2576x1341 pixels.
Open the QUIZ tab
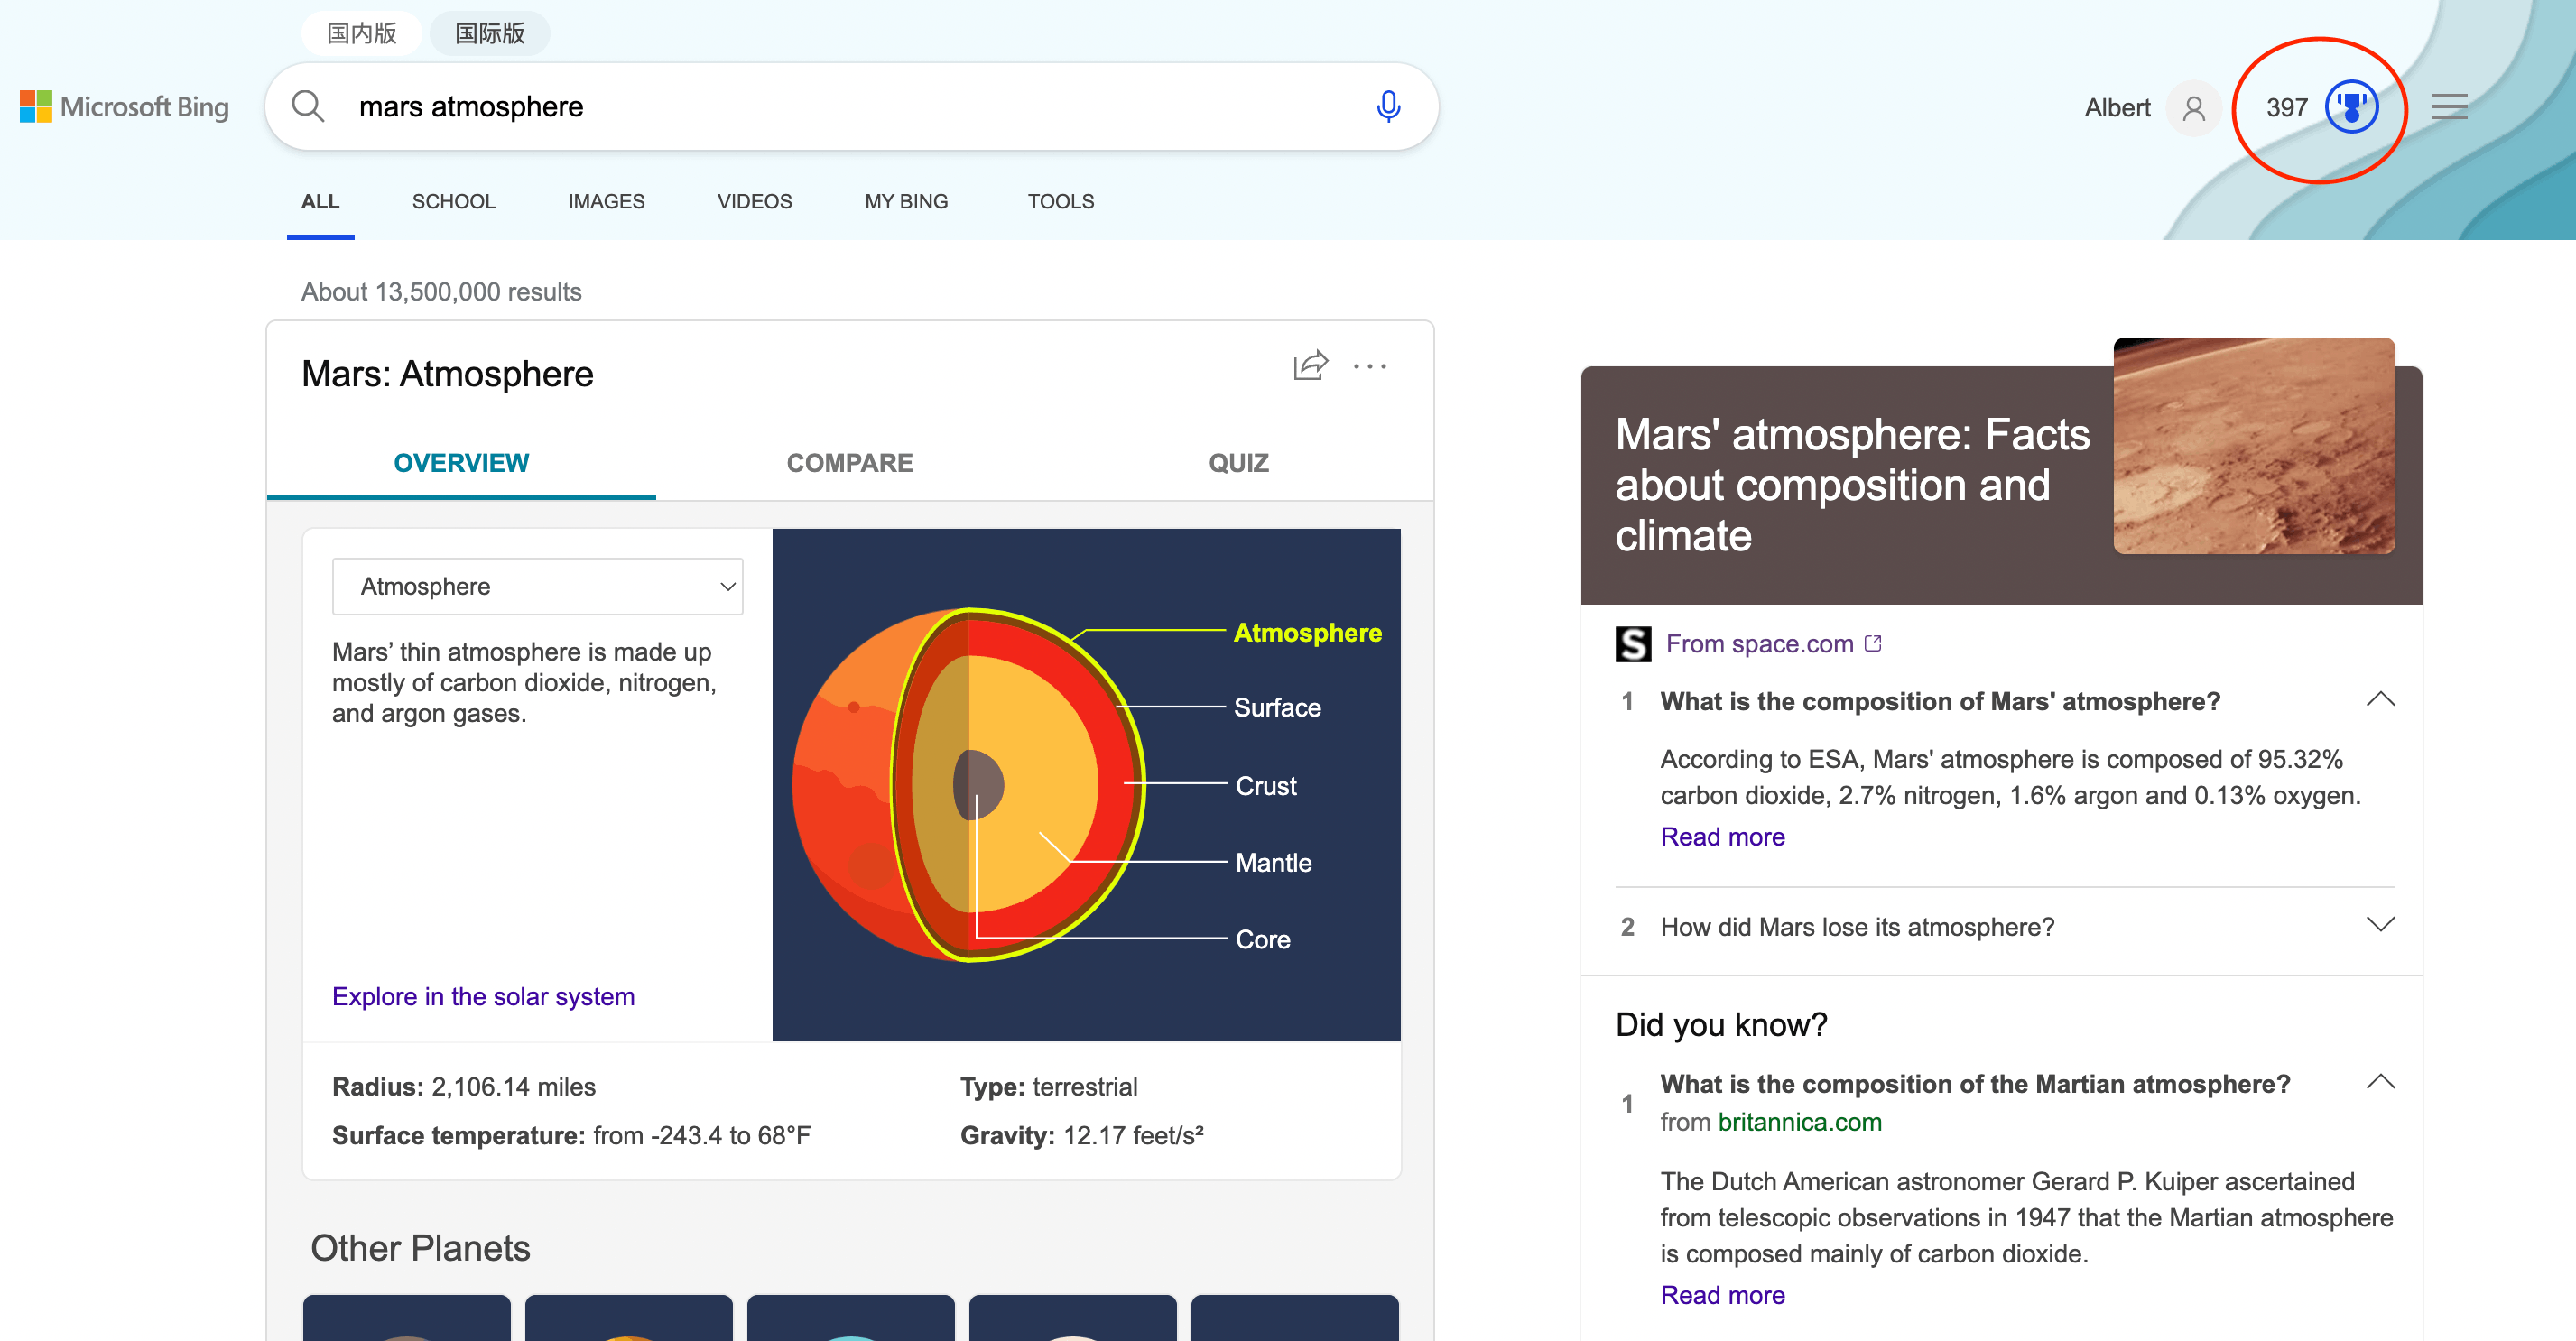click(1238, 463)
